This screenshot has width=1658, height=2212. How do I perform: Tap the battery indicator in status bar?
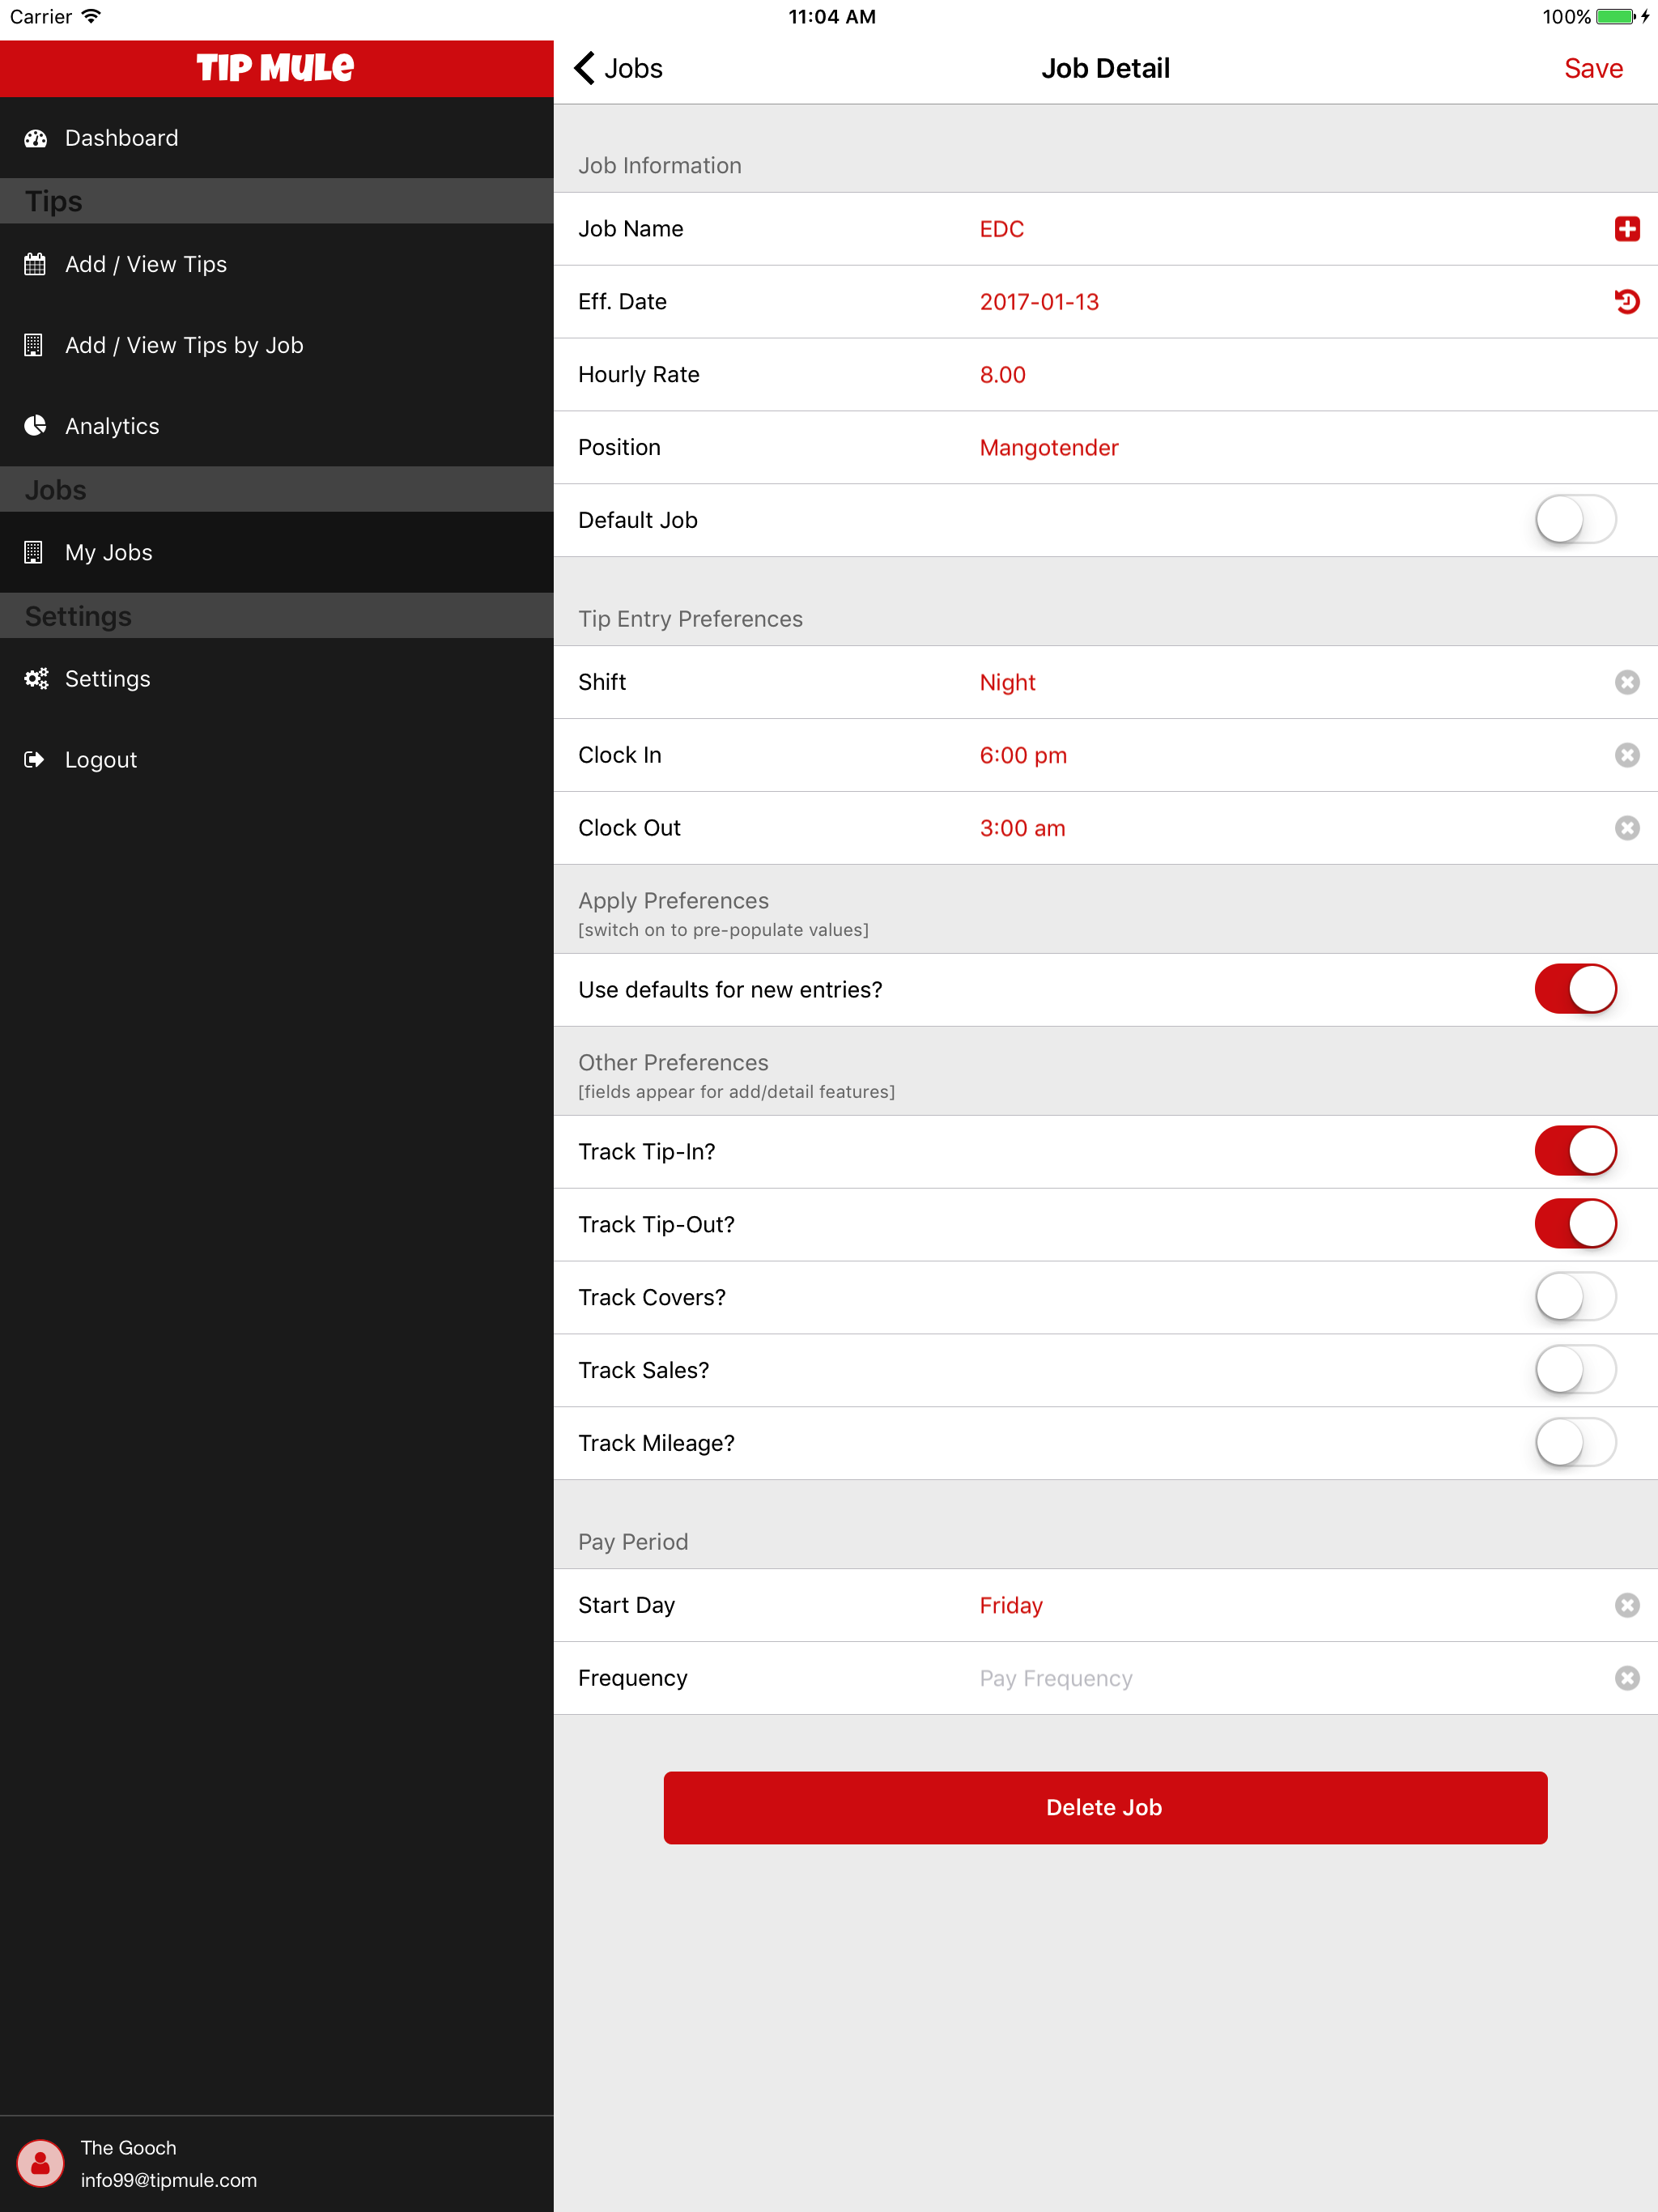click(1615, 17)
